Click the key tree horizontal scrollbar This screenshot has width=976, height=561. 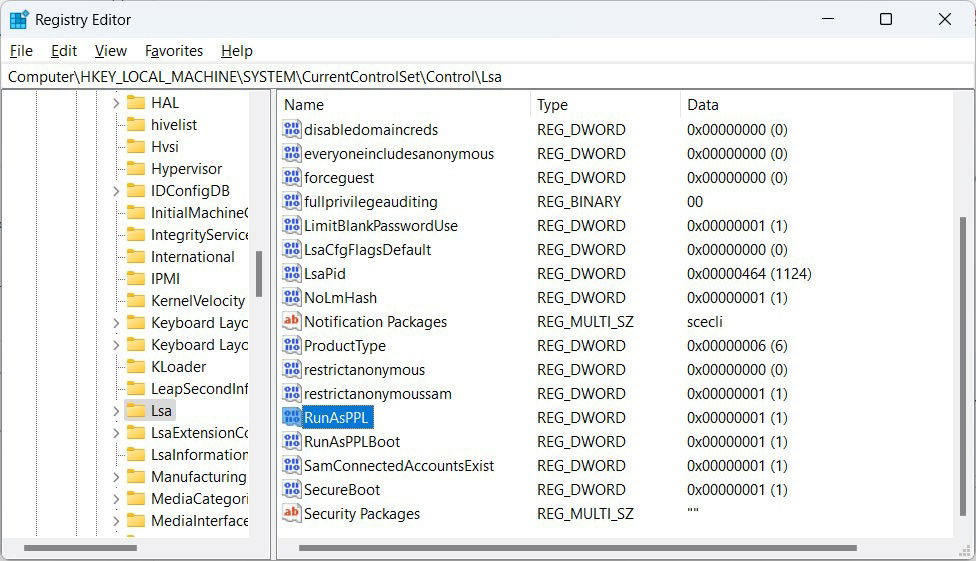(x=80, y=548)
